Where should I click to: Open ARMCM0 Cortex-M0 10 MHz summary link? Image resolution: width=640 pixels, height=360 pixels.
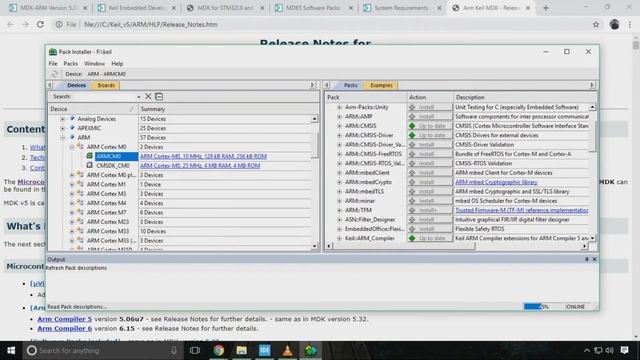[x=203, y=156]
